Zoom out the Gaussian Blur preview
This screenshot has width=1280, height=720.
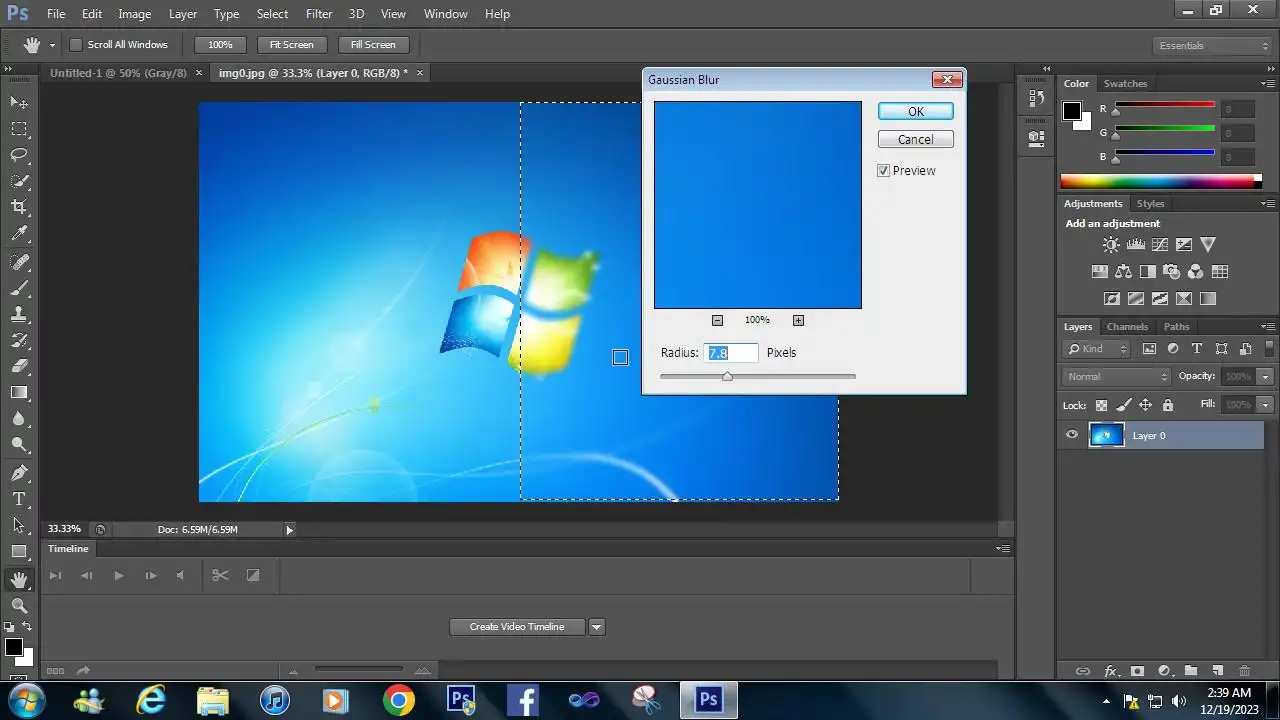click(717, 320)
